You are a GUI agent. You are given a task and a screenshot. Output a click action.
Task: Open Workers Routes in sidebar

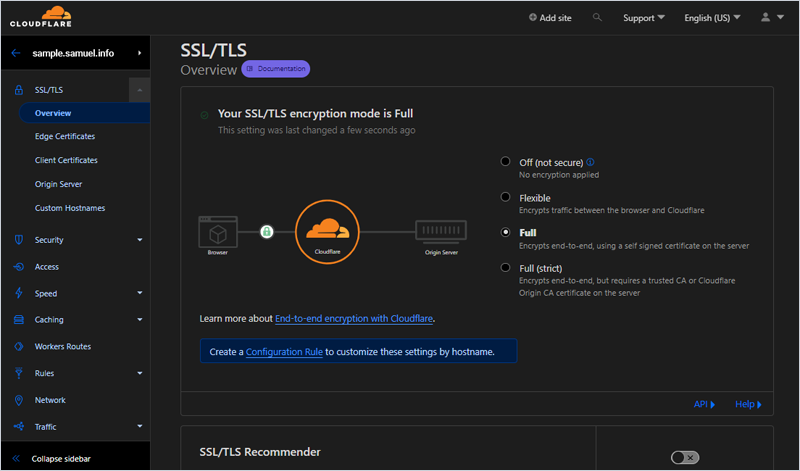coord(63,346)
